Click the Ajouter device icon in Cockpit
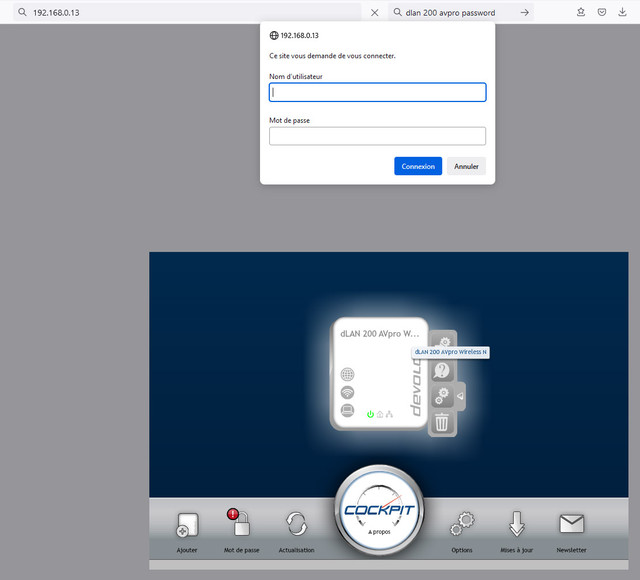 click(x=187, y=524)
